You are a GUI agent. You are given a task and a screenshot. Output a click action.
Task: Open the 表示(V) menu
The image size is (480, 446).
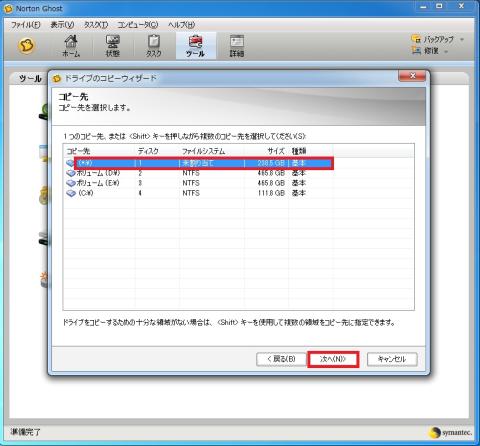coord(62,25)
